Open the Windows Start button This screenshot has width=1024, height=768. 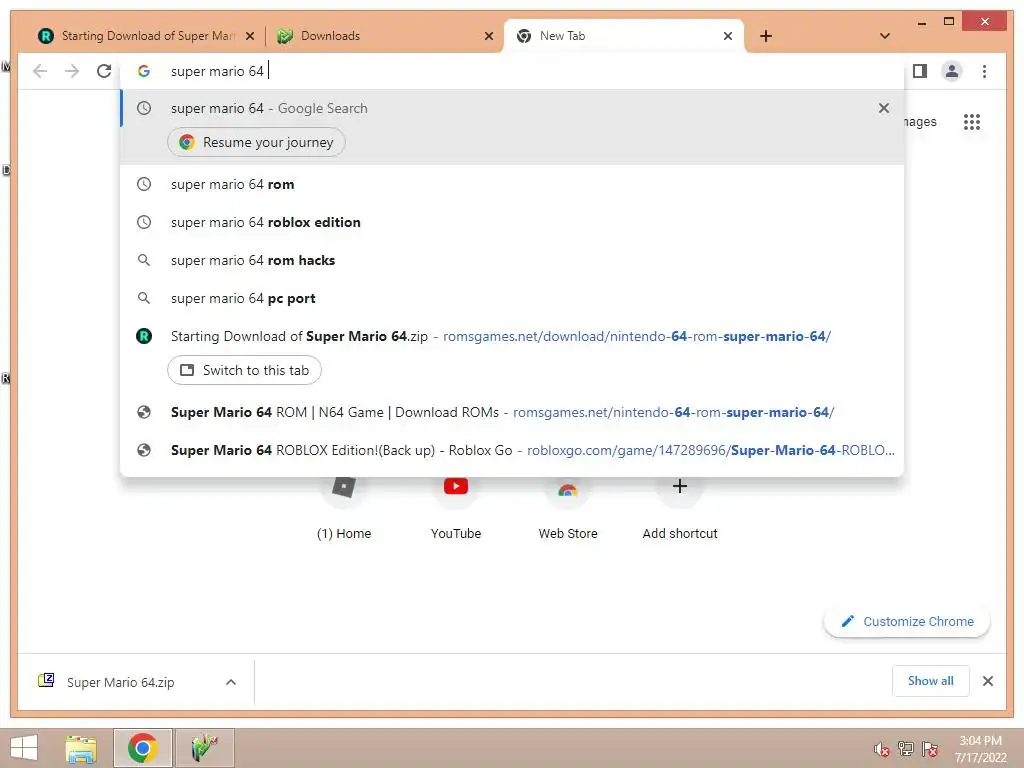(x=24, y=748)
